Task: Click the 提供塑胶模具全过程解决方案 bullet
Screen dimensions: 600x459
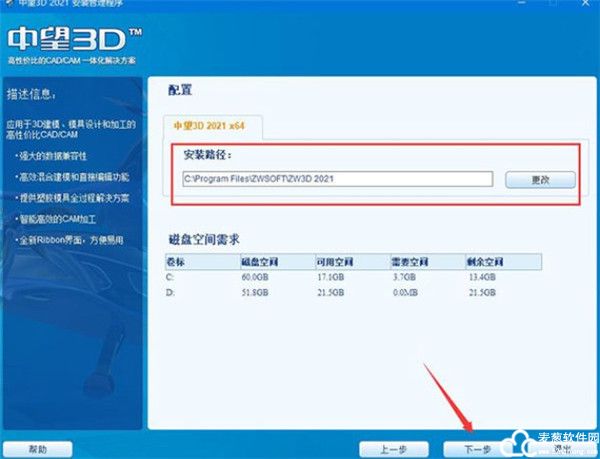Action: [72, 198]
